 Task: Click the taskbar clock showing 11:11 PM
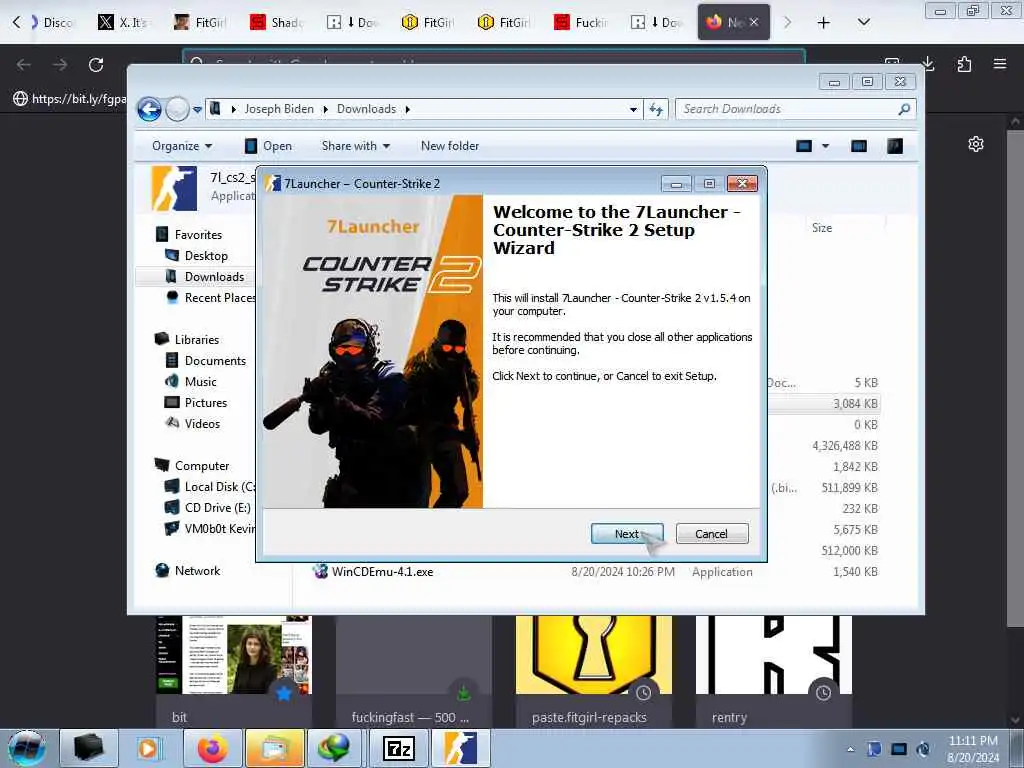[x=973, y=748]
